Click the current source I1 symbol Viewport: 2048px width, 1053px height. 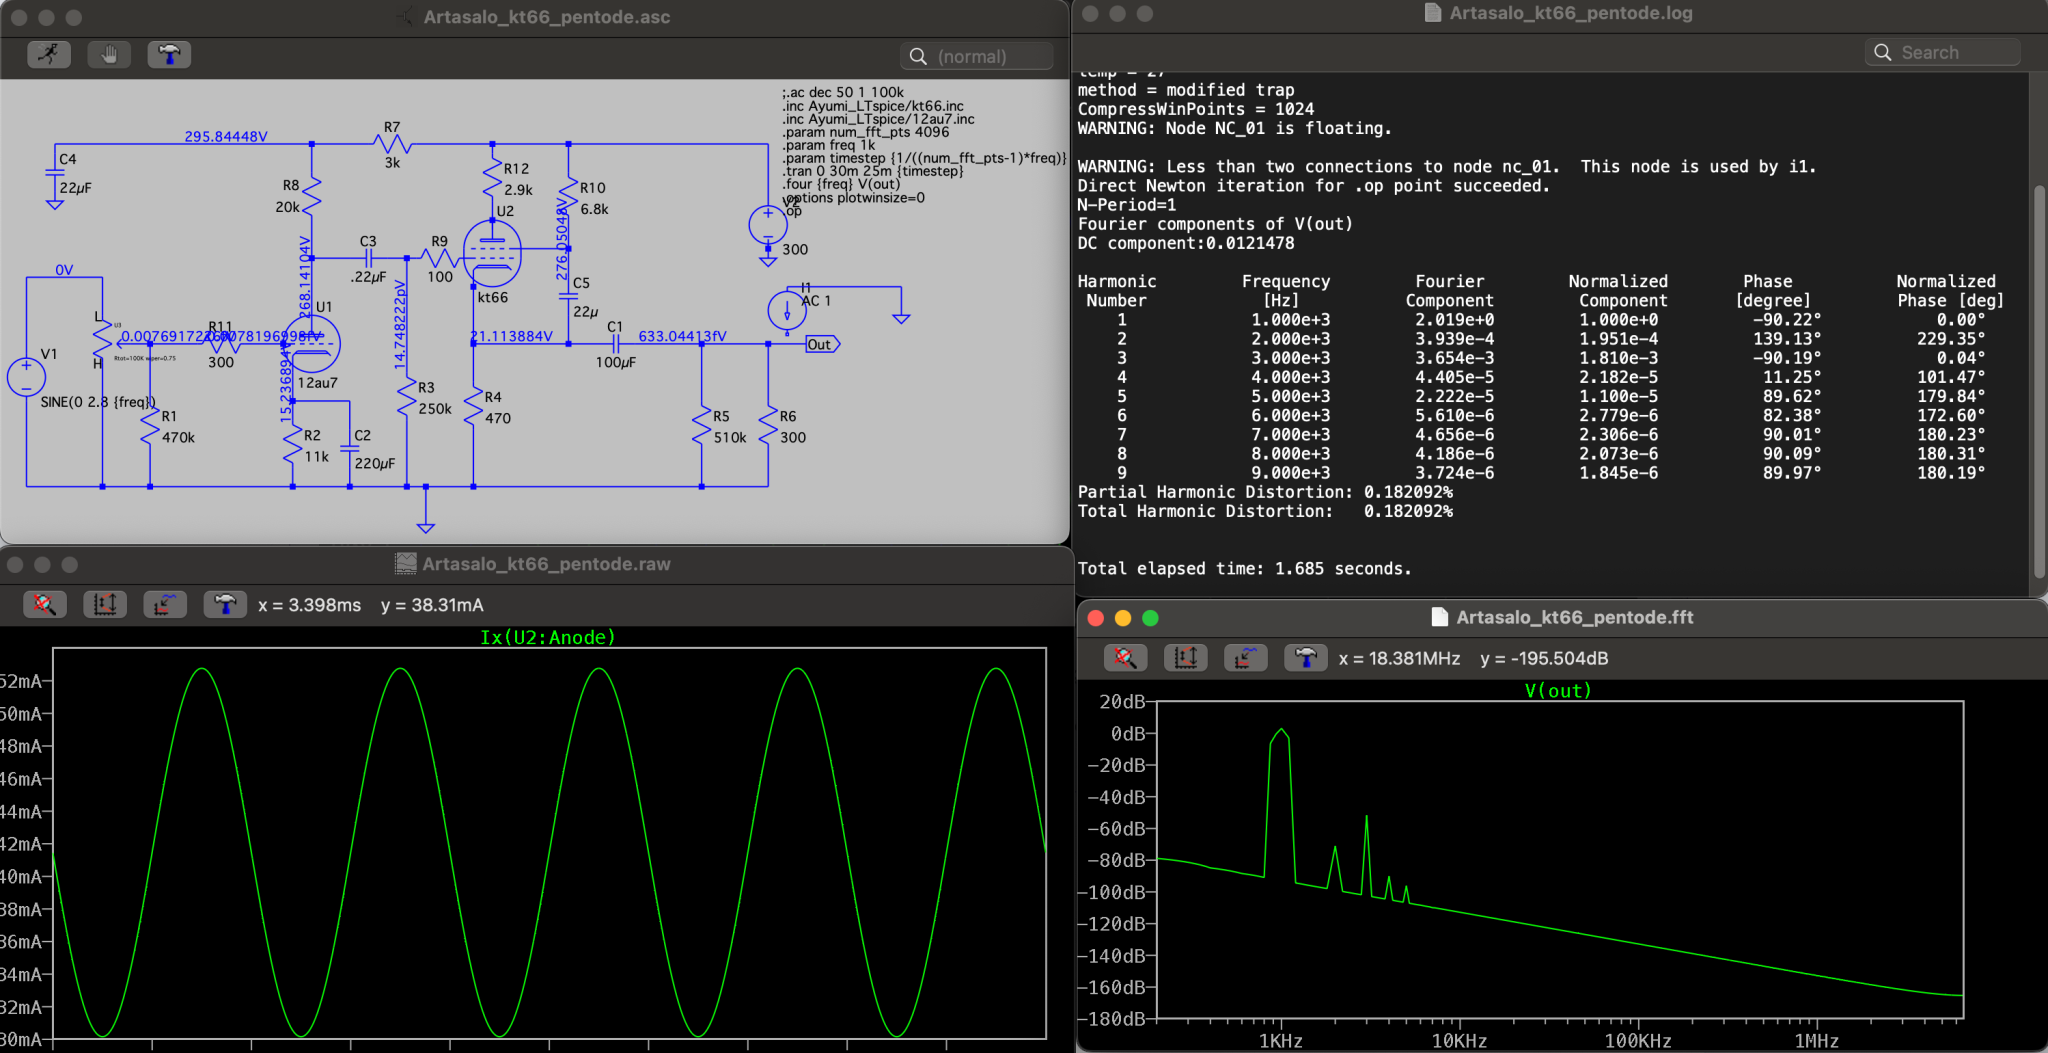tap(787, 311)
